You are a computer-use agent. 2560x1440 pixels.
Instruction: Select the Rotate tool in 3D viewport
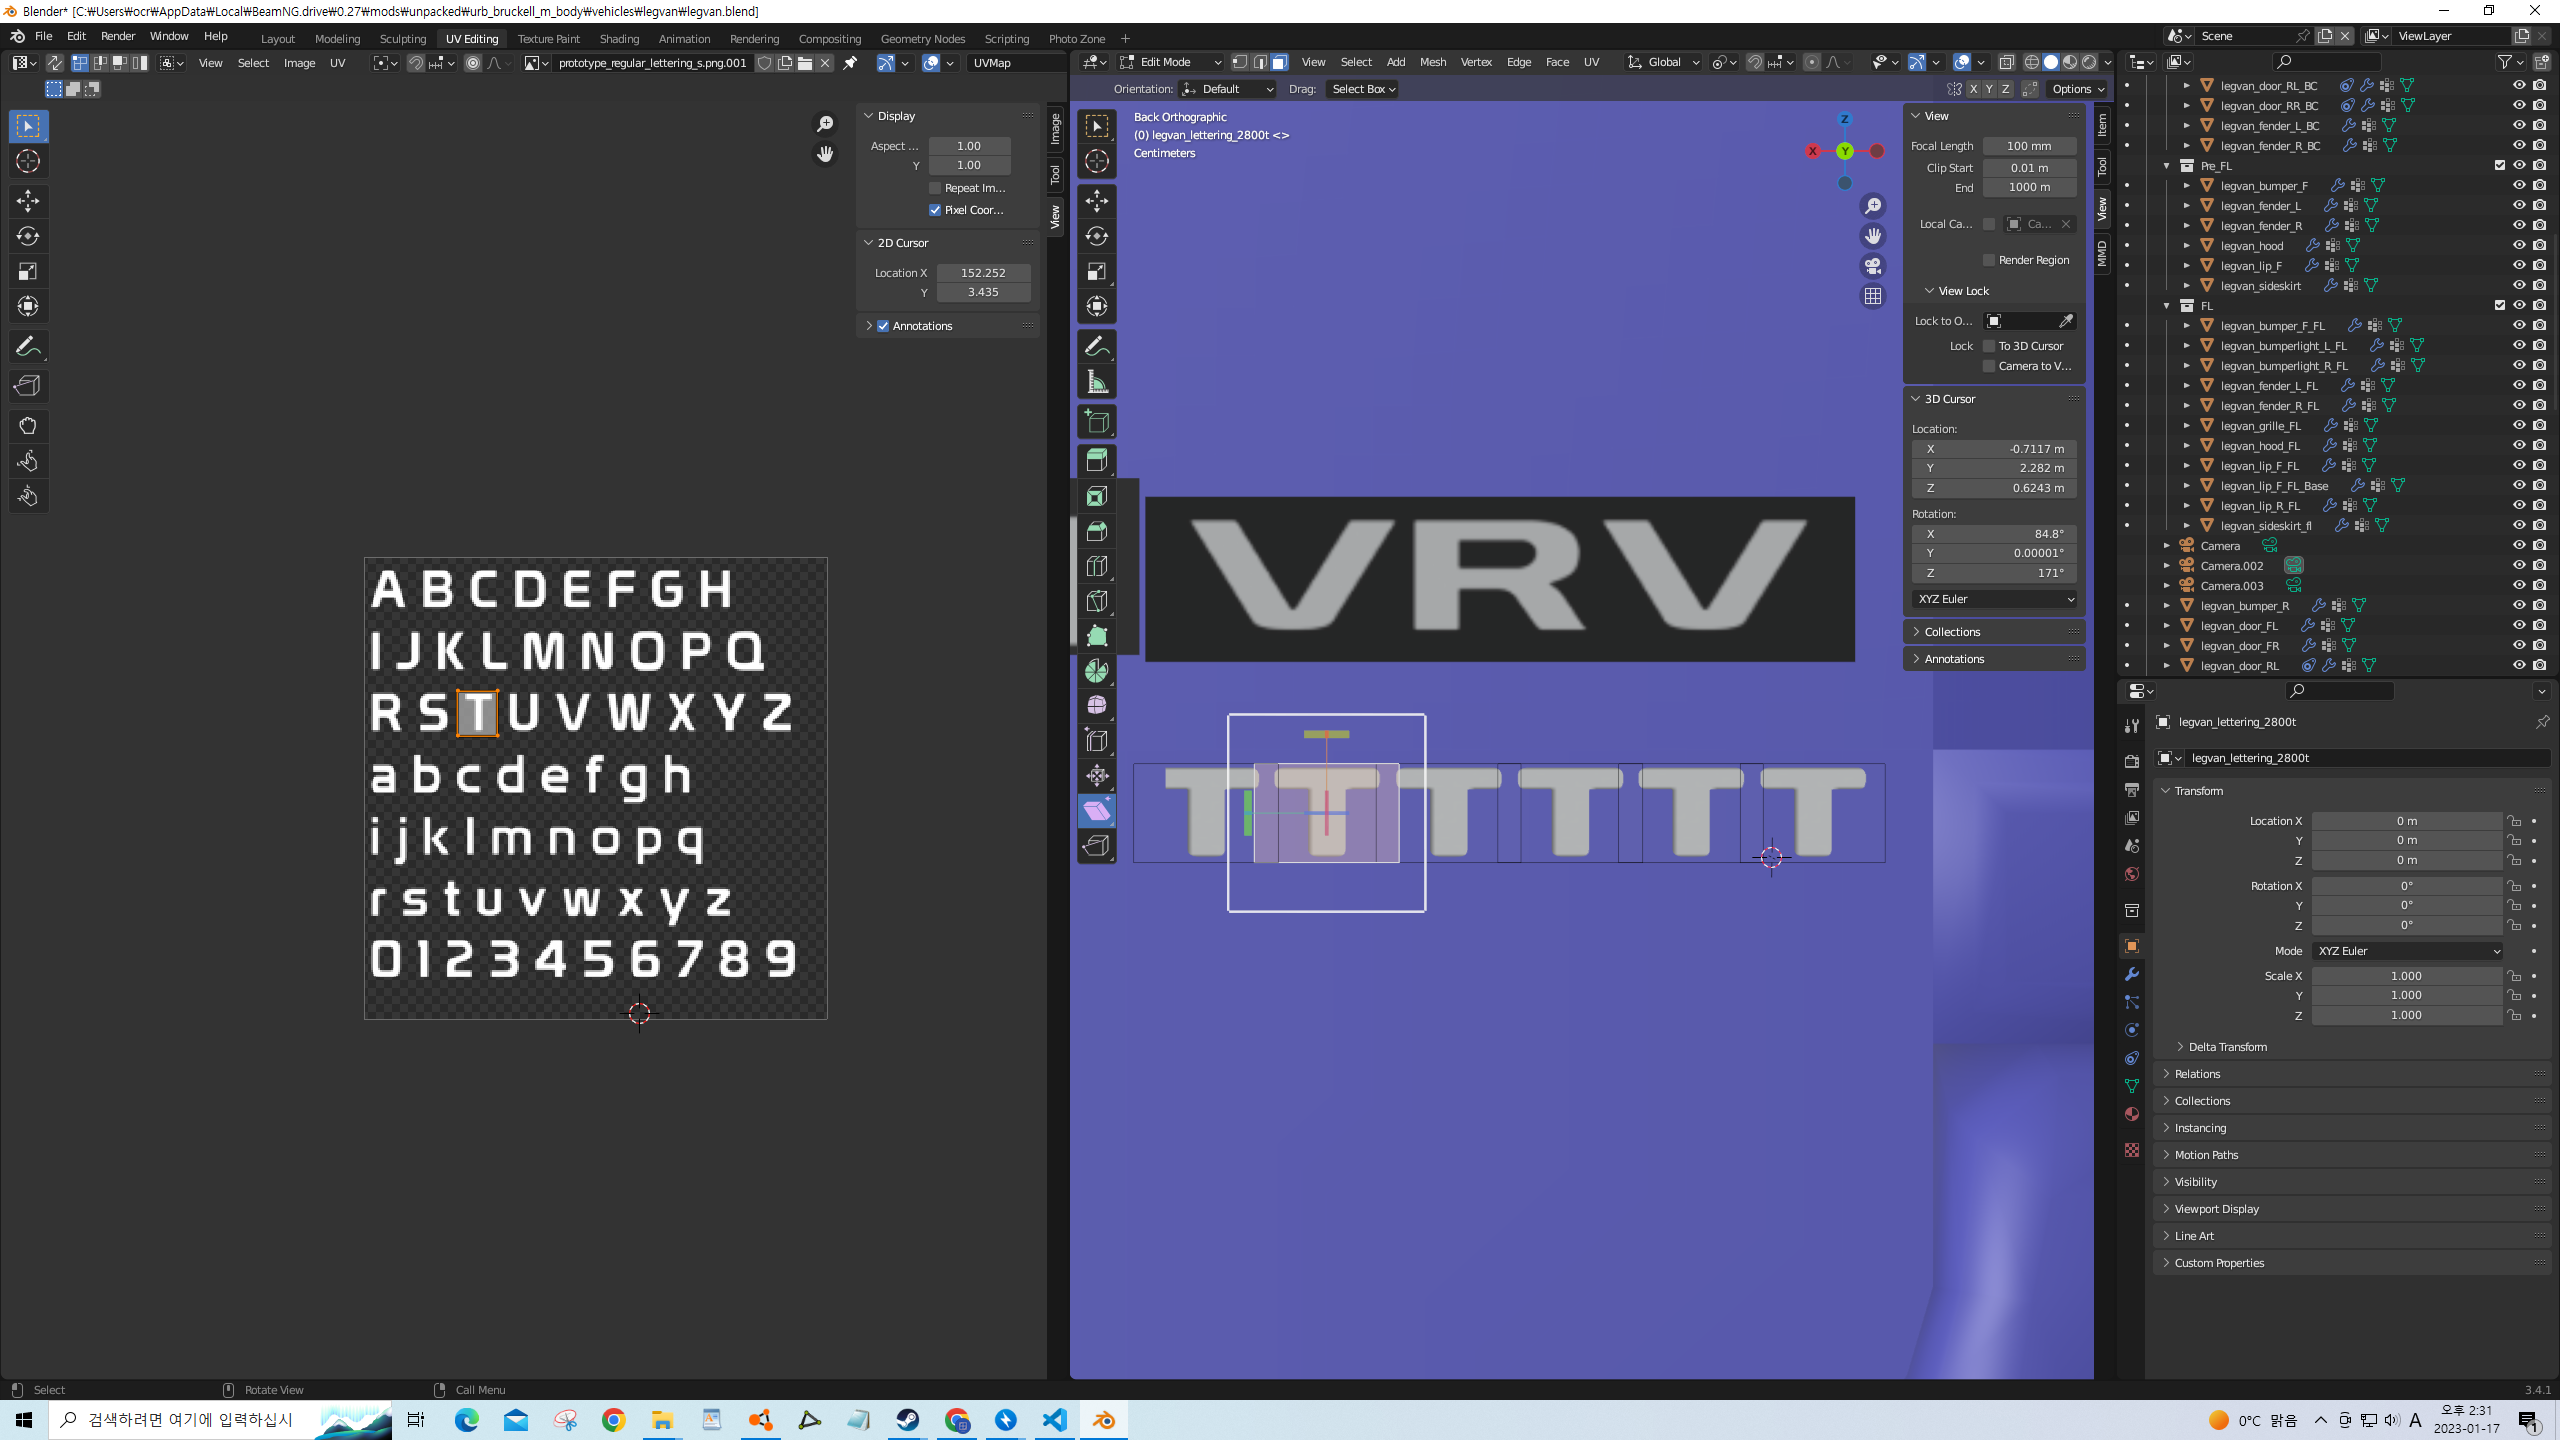[x=1097, y=236]
